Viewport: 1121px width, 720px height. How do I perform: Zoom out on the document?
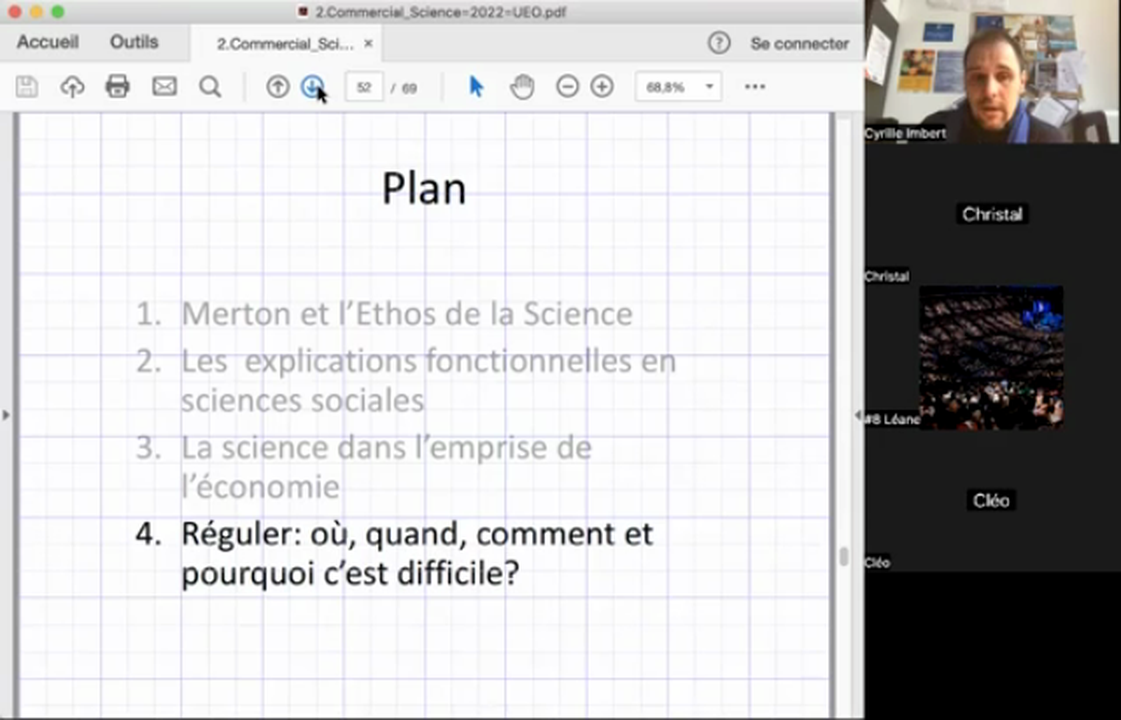(x=566, y=87)
